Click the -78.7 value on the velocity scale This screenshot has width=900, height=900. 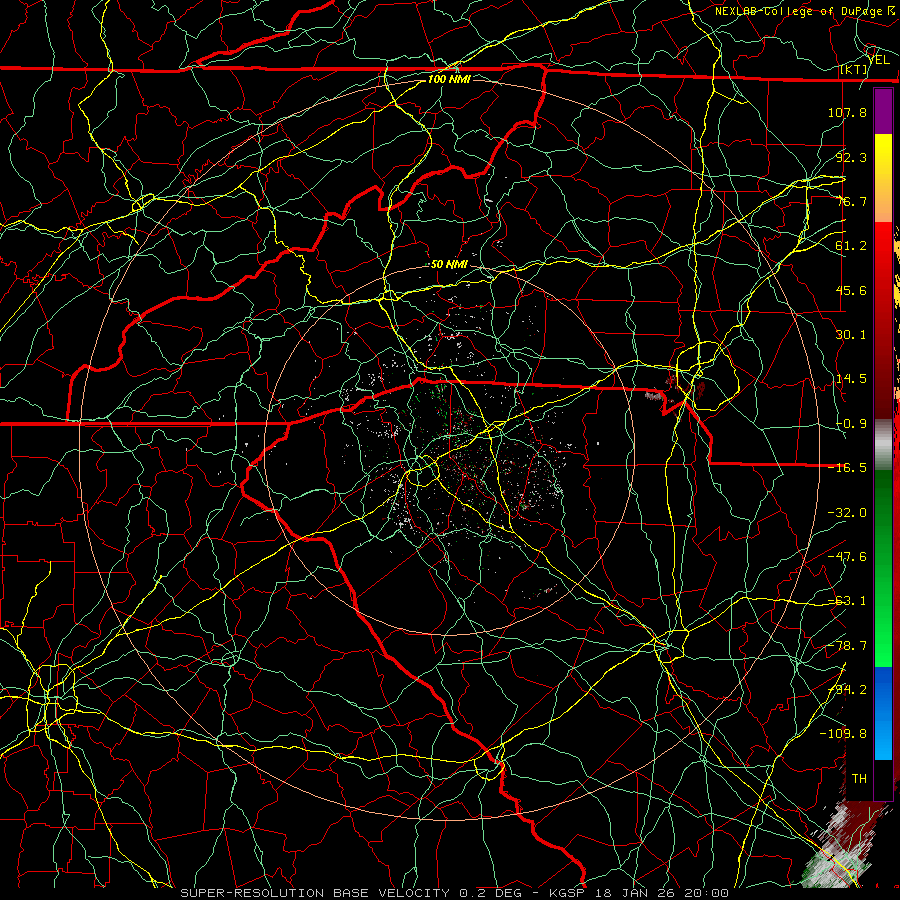[847, 646]
